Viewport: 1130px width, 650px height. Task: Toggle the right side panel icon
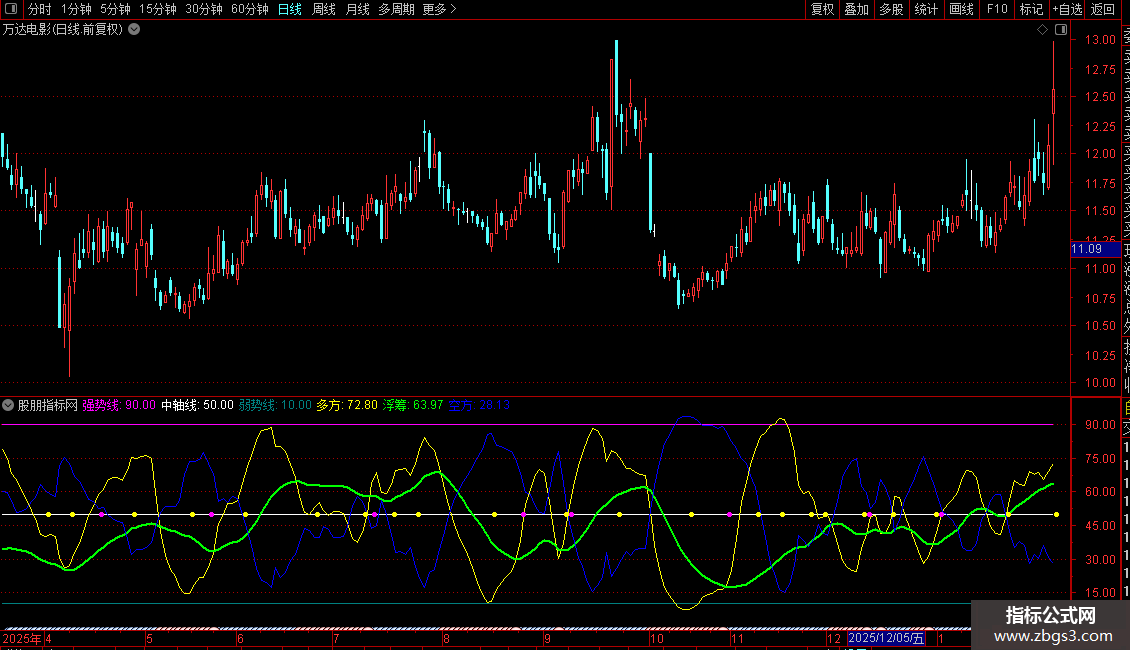click(x=1061, y=30)
